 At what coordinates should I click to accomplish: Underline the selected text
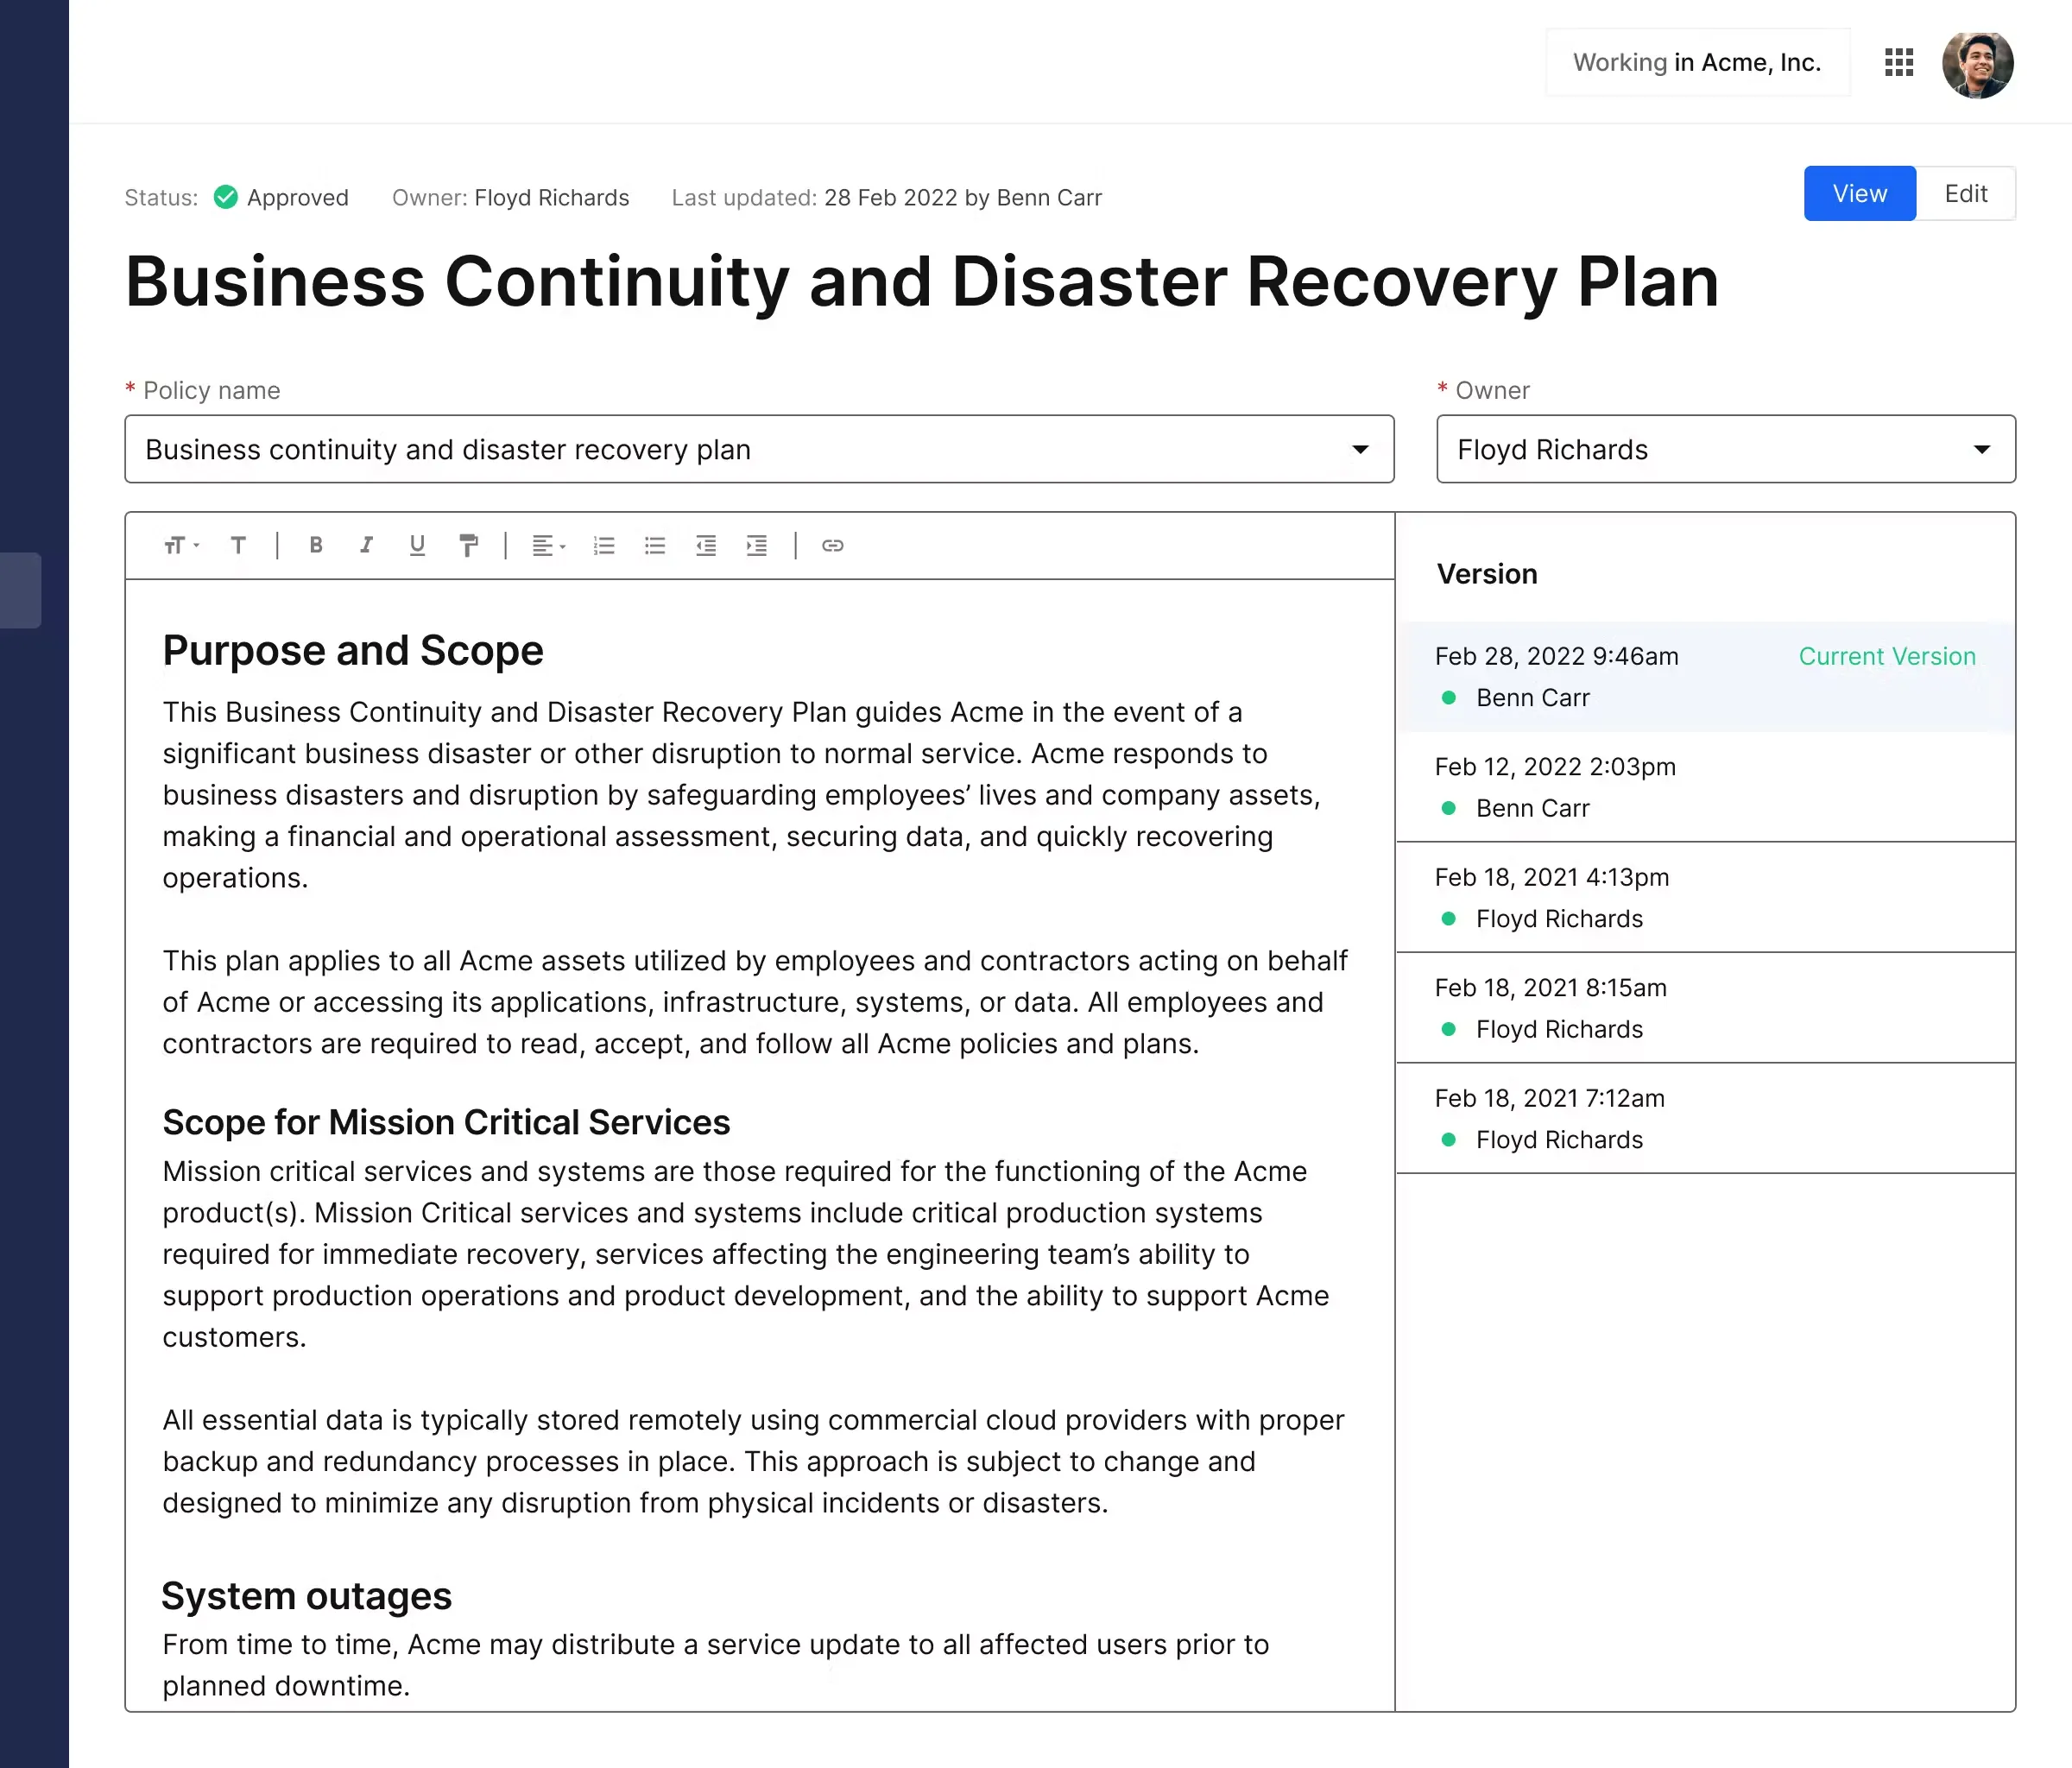pos(417,545)
